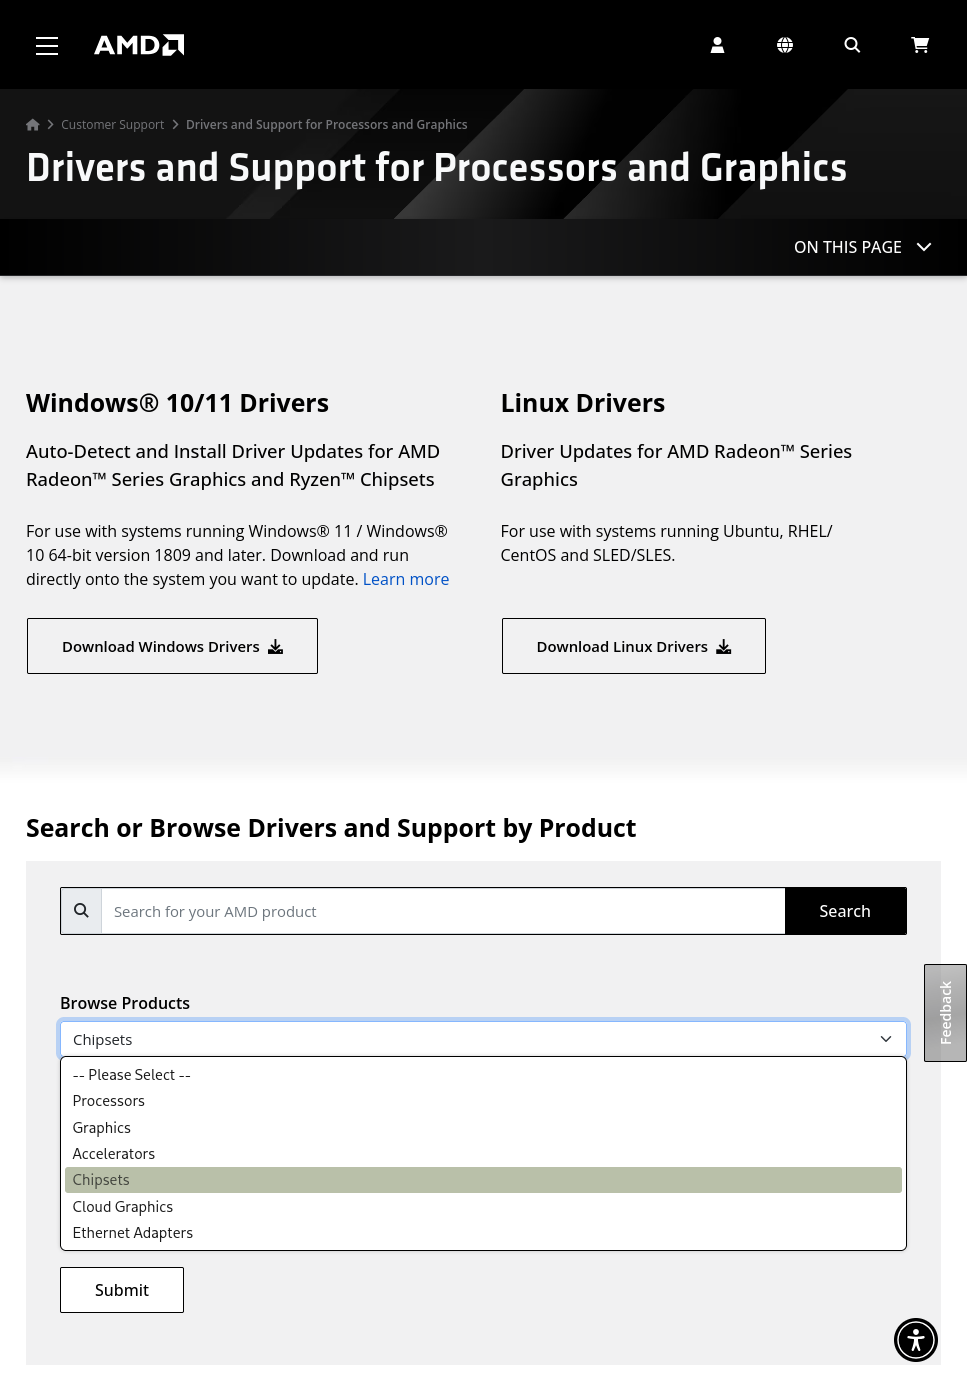Open site search magnifier in header
Image resolution: width=967 pixels, height=1394 pixels.
pos(852,45)
